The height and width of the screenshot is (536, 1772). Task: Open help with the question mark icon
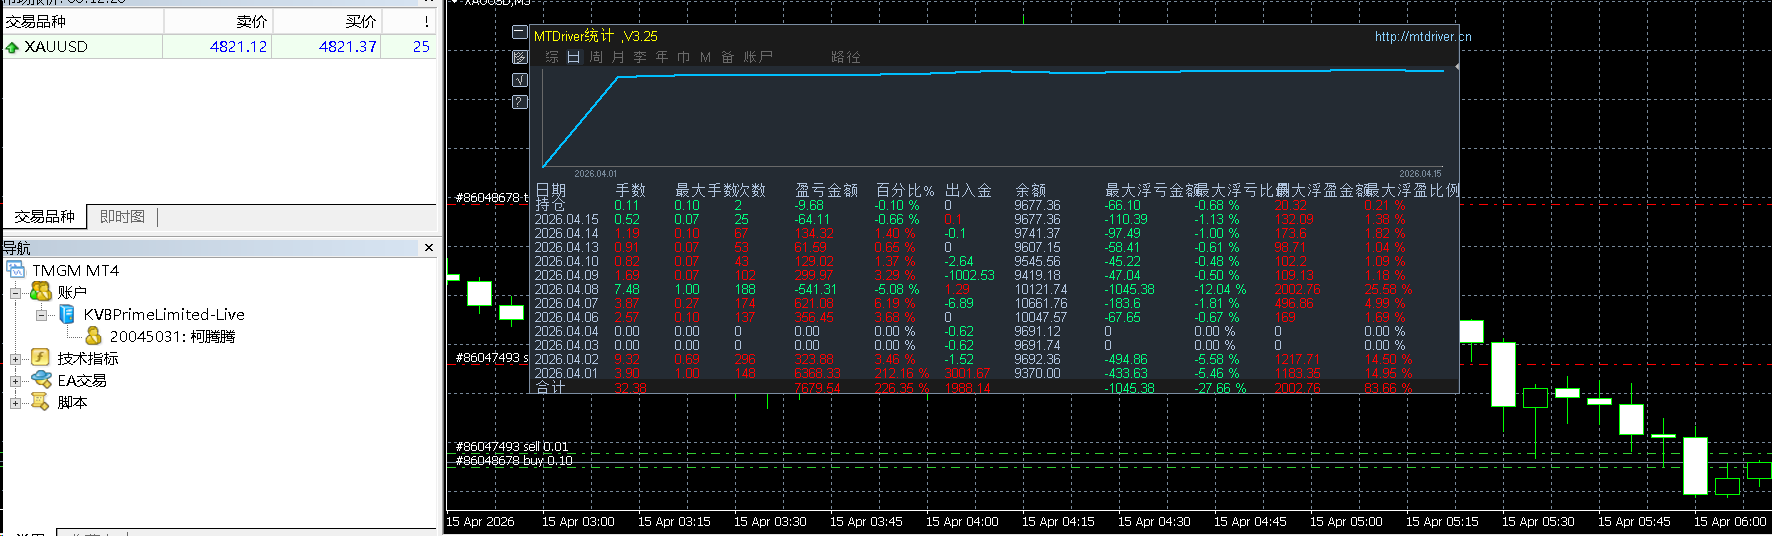520,102
